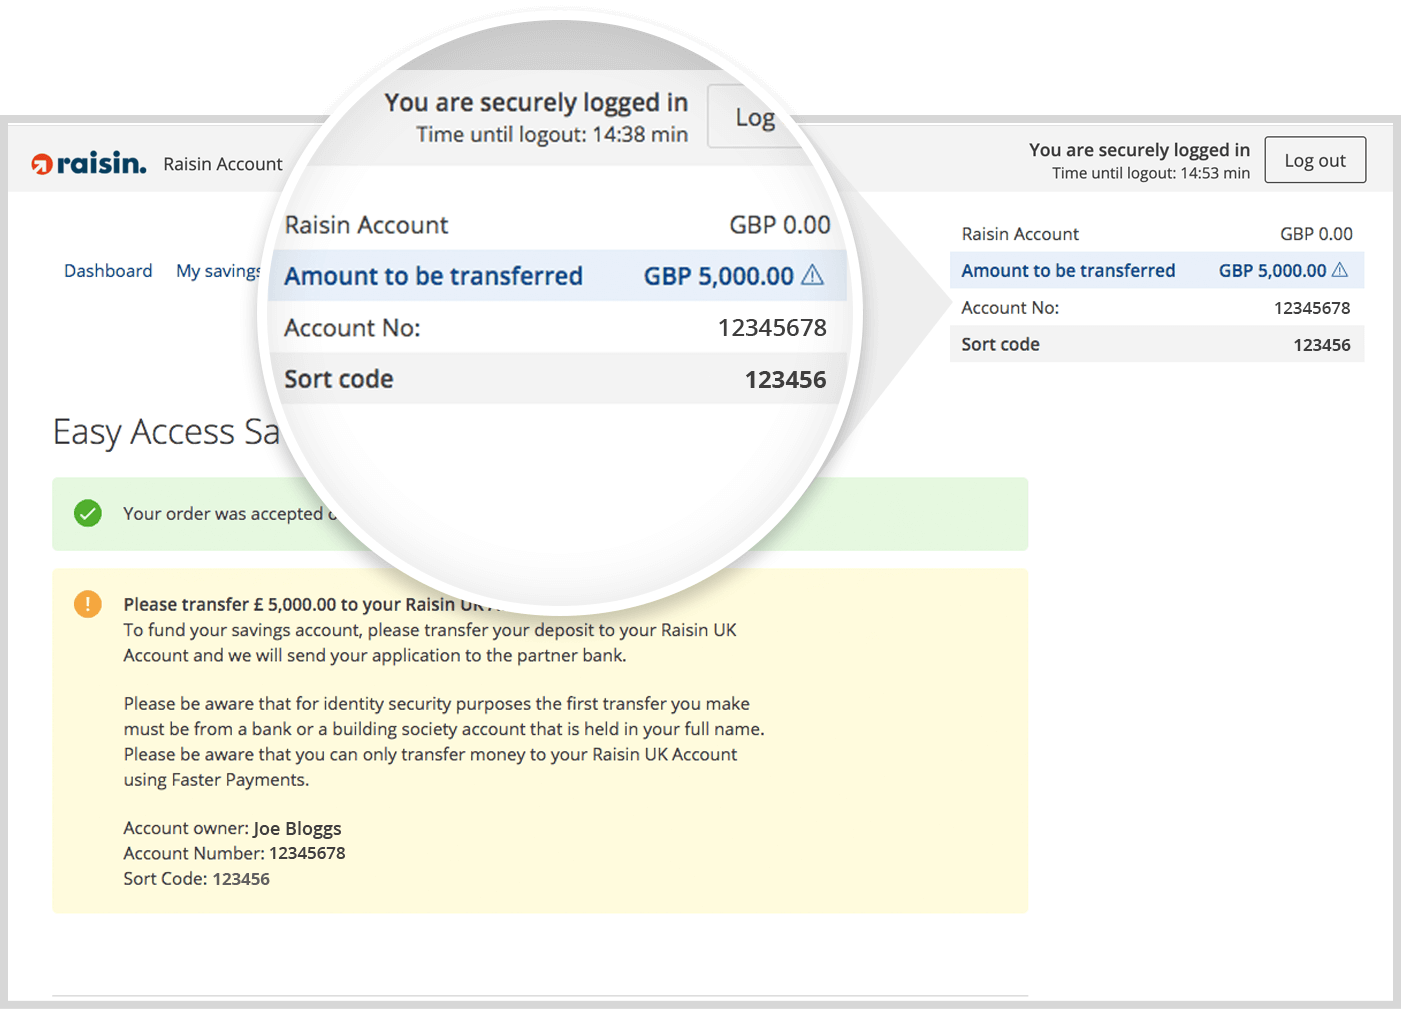Click sidebar 'GBP 5,000.00' amount value
The width and height of the screenshot is (1401, 1009).
pos(1272,271)
